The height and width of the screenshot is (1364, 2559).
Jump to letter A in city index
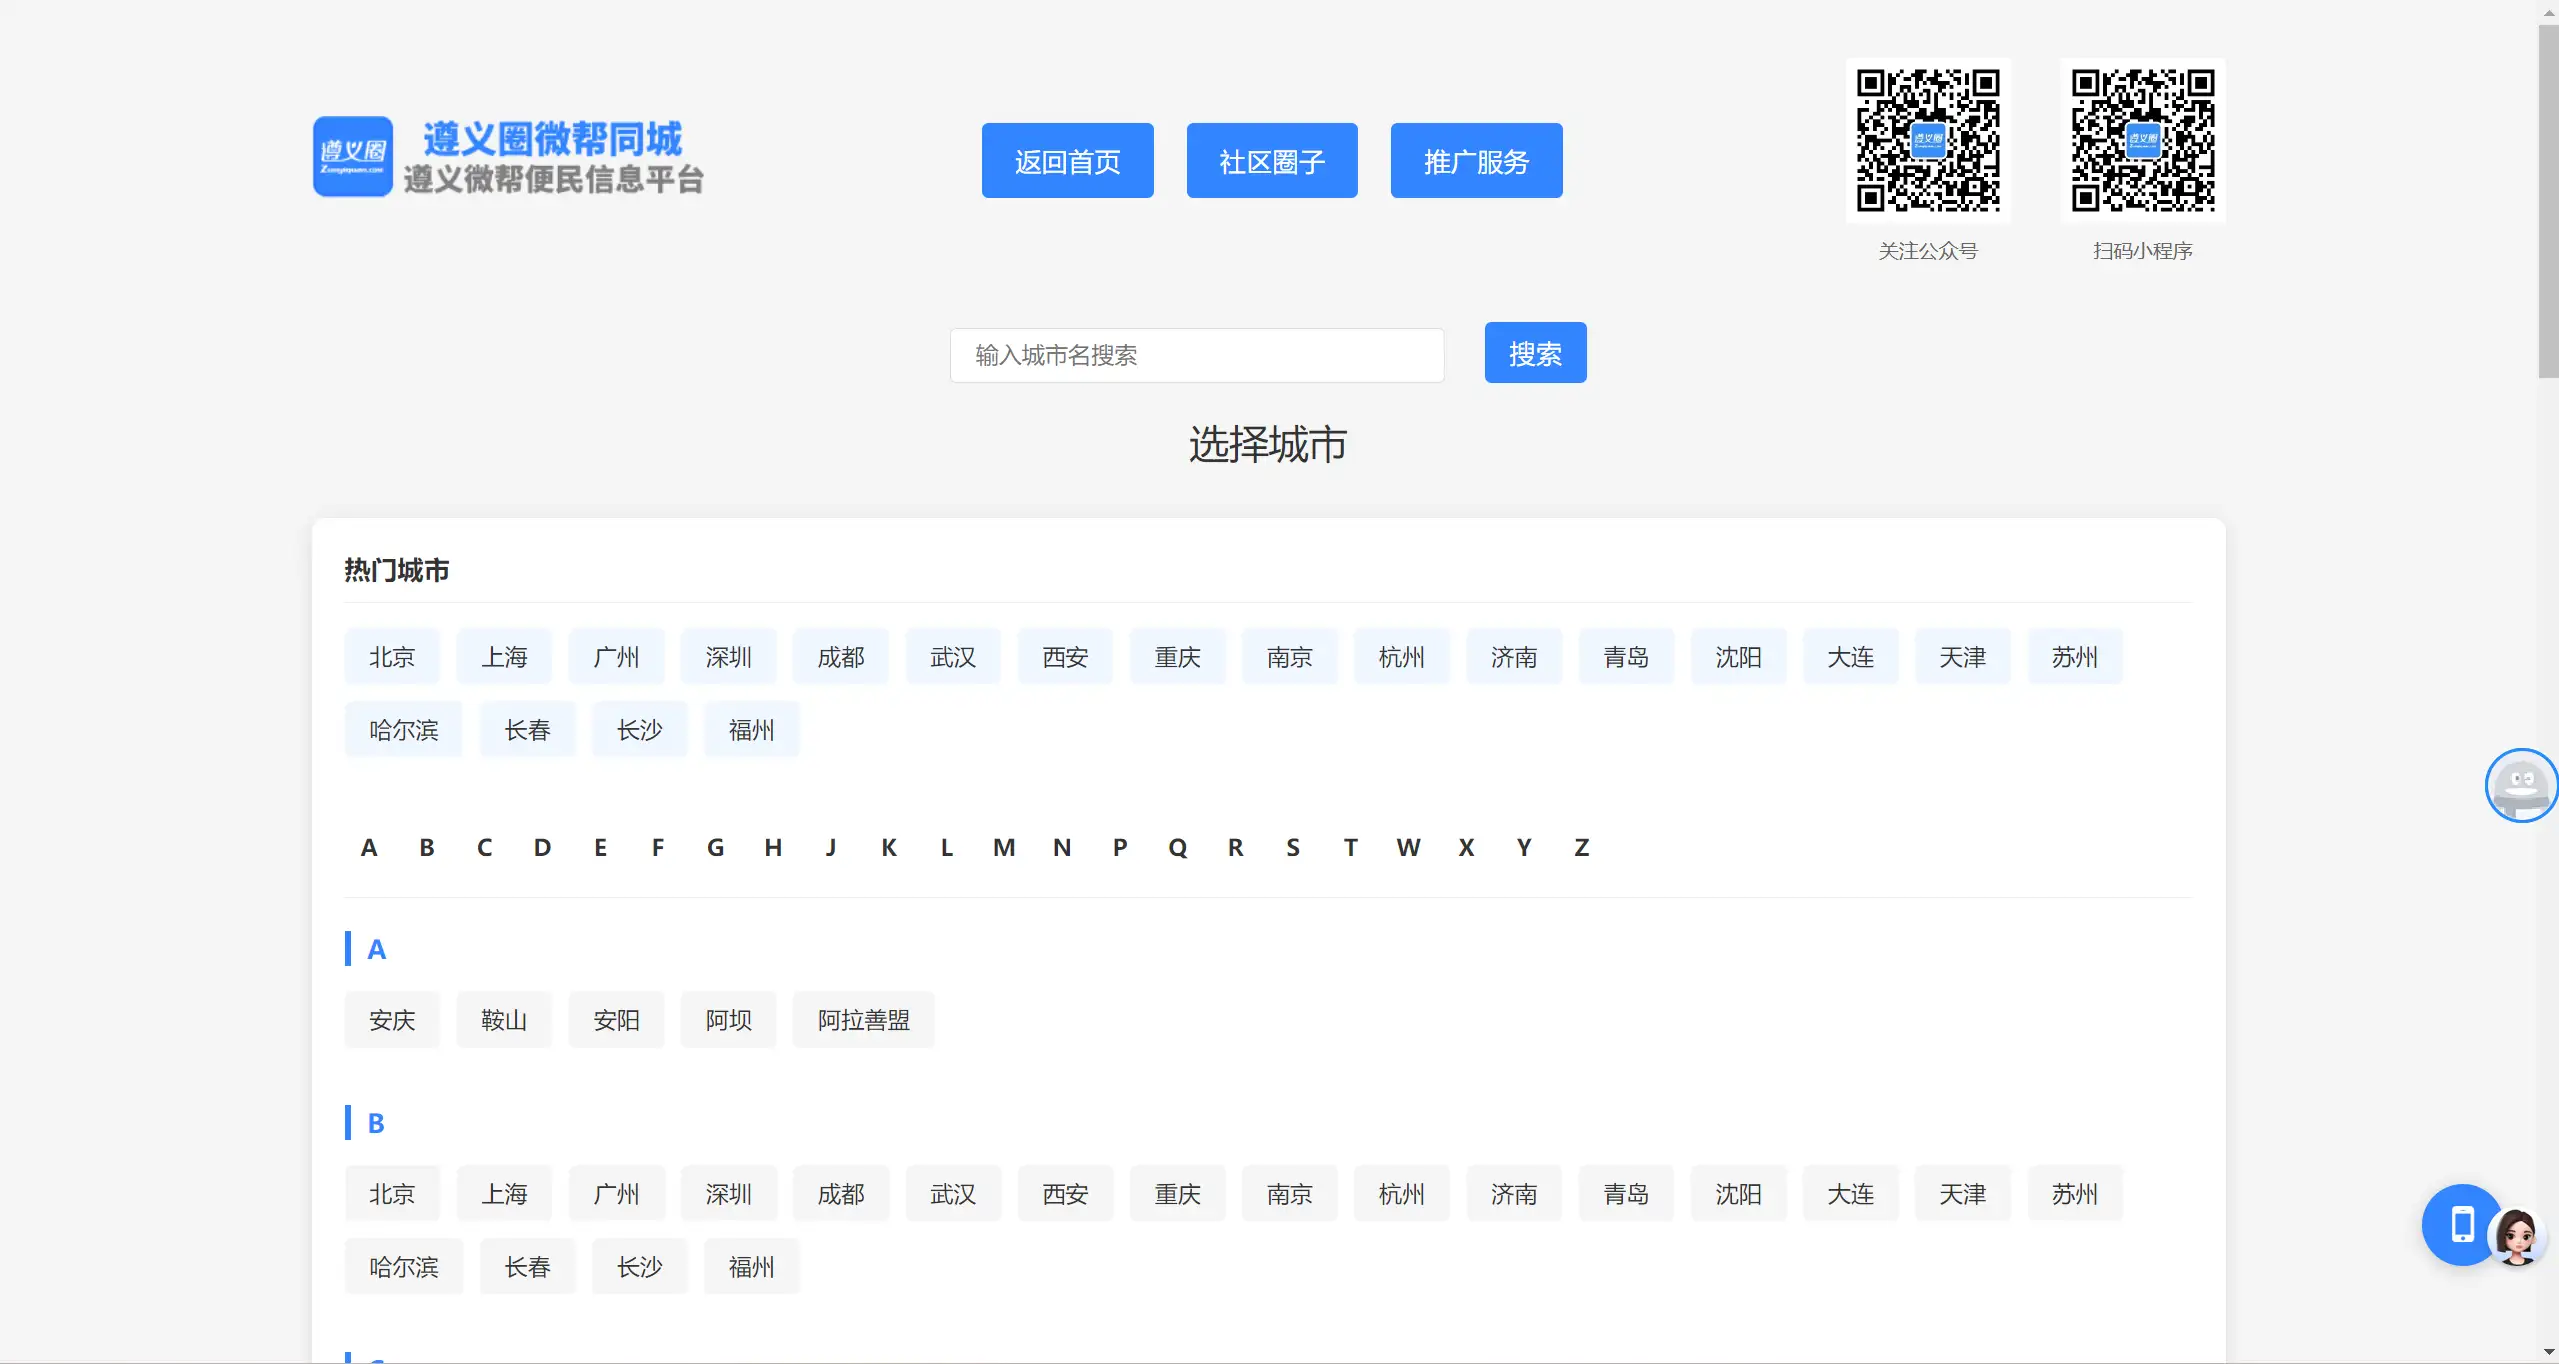(369, 846)
